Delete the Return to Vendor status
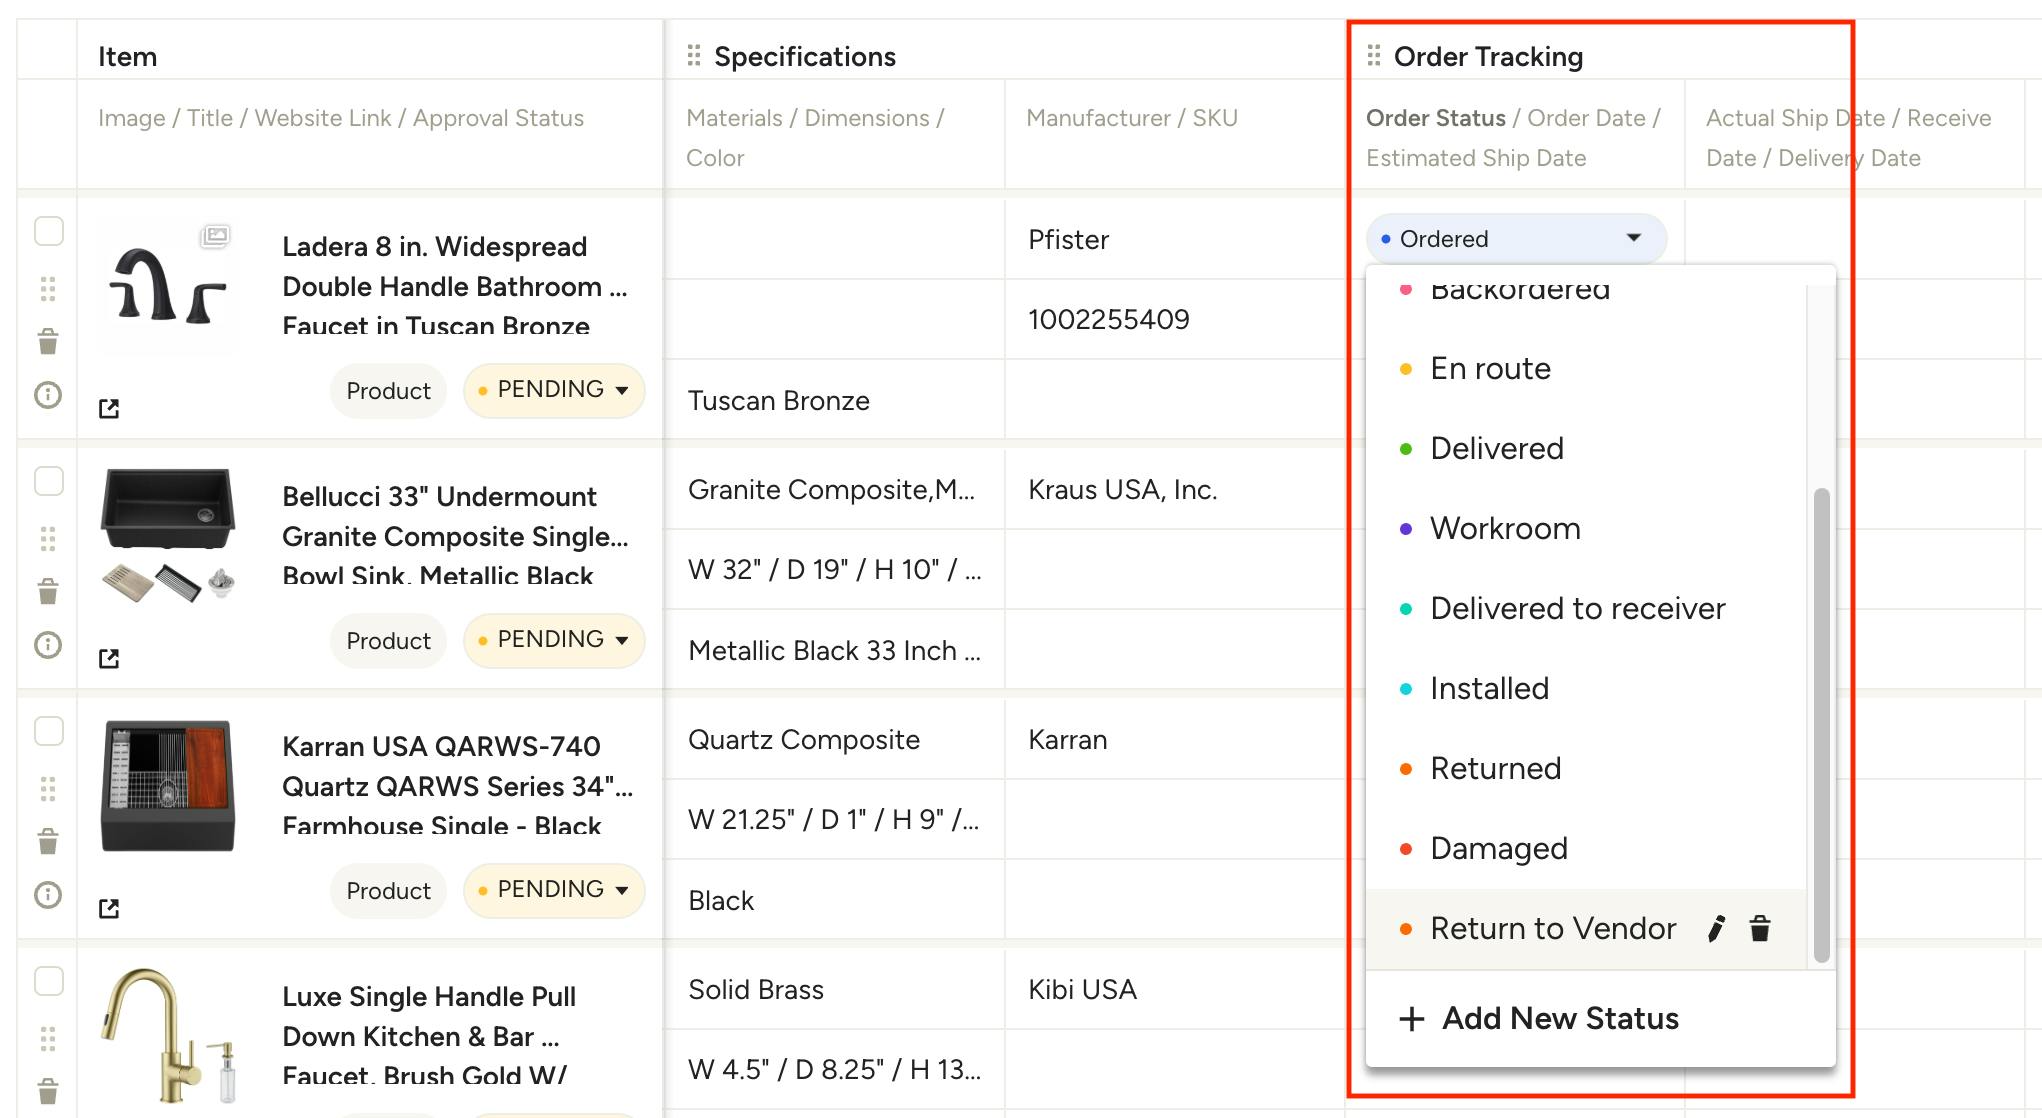The width and height of the screenshot is (2042, 1118). [x=1760, y=929]
